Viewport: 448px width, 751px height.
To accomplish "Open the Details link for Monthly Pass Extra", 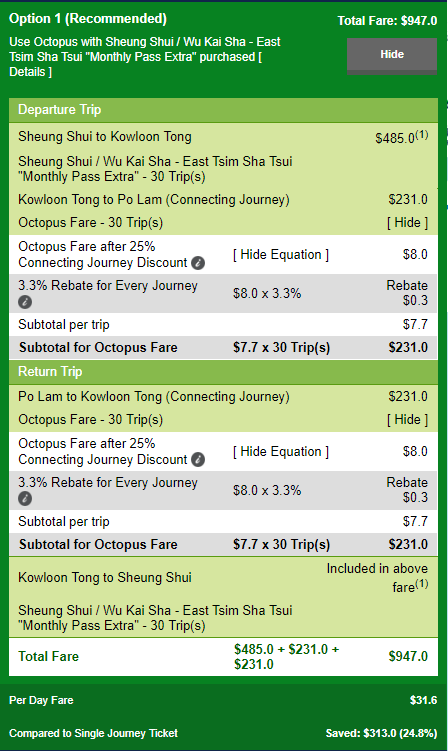I will [31, 72].
